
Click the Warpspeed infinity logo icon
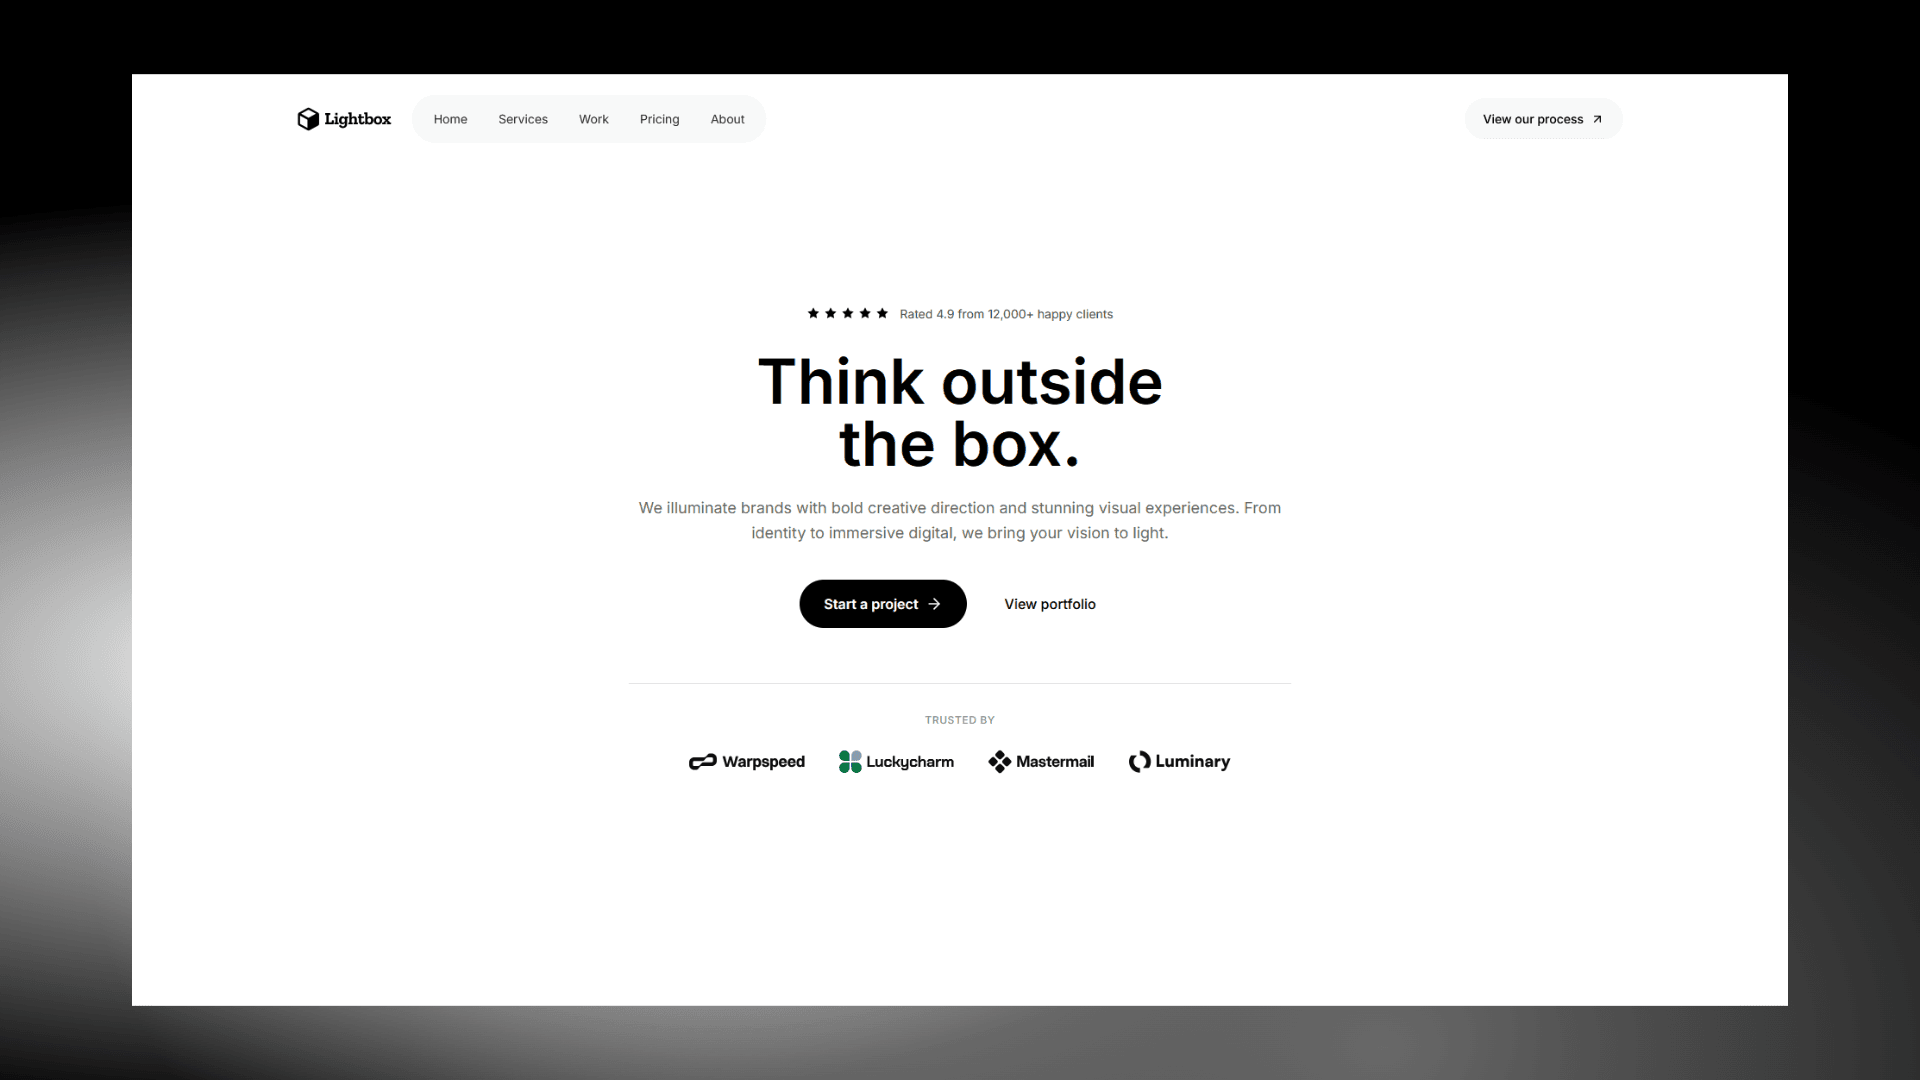tap(703, 762)
